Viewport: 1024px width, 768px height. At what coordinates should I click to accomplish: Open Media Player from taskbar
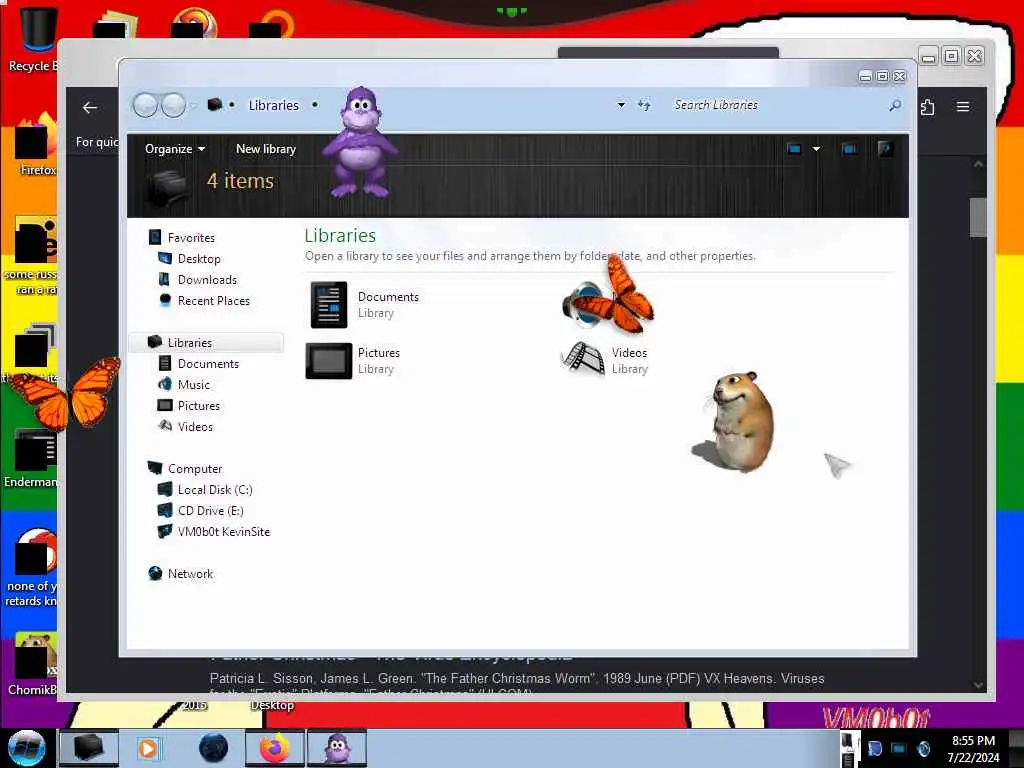148,748
